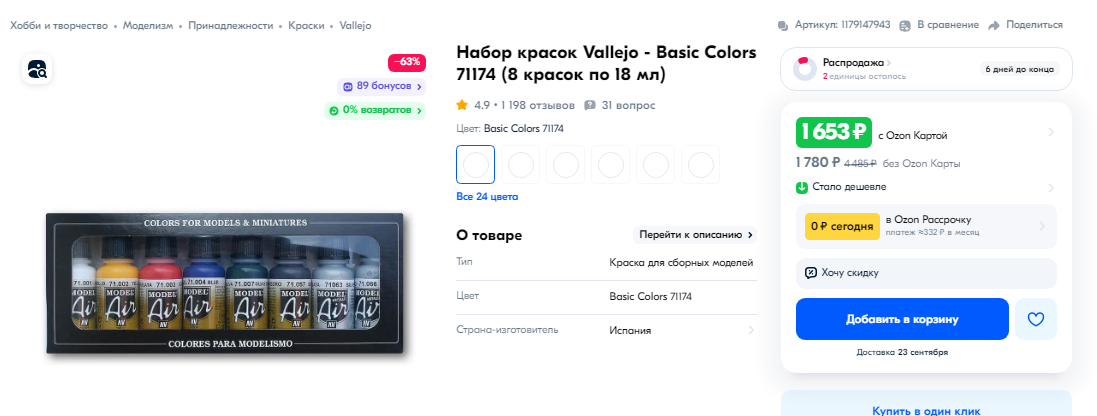Go to the Моделизм breadcrumb

[148, 25]
